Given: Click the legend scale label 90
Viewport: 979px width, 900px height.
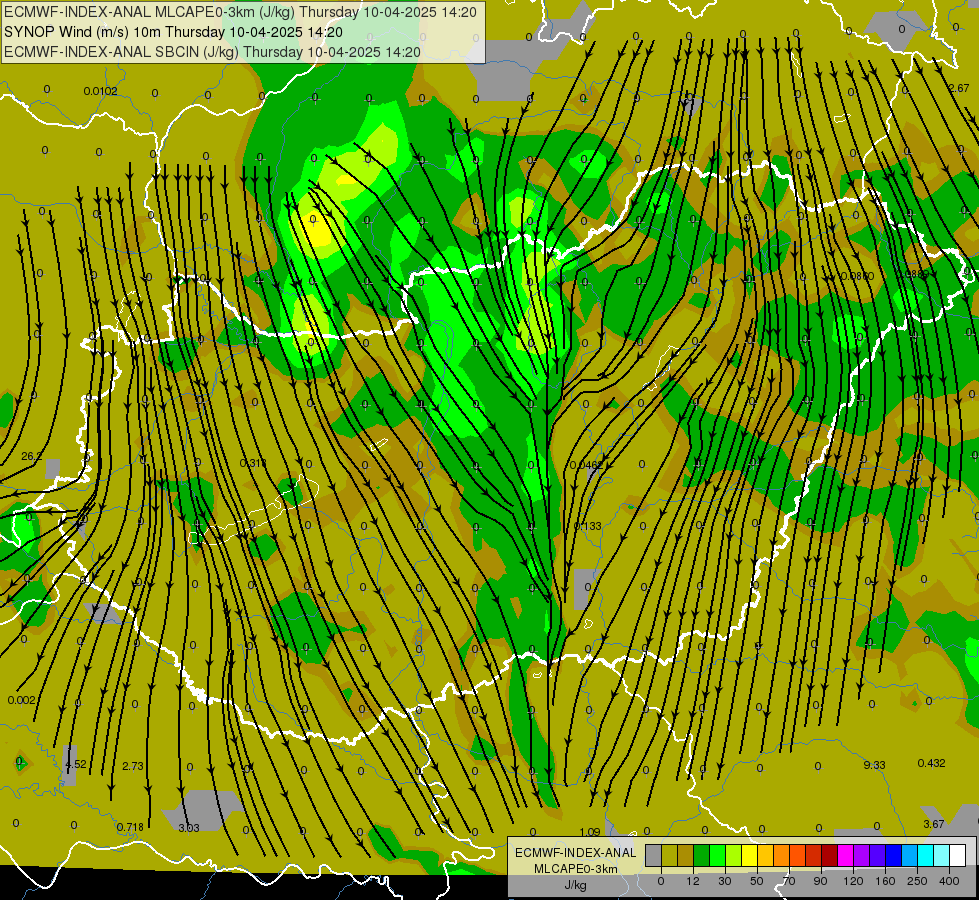Looking at the screenshot, I should [820, 881].
